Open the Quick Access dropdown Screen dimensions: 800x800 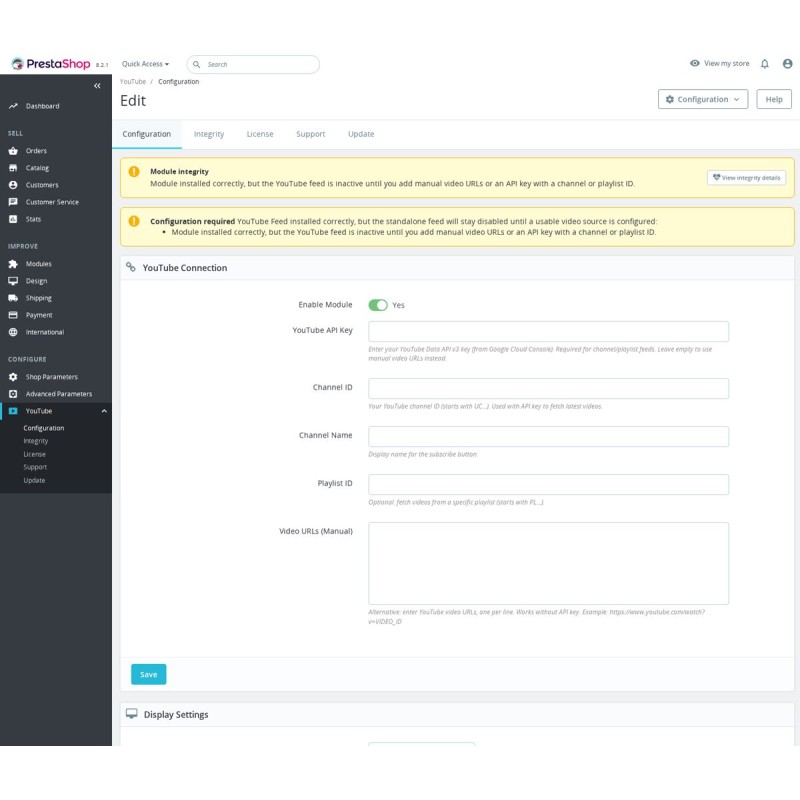(145, 64)
